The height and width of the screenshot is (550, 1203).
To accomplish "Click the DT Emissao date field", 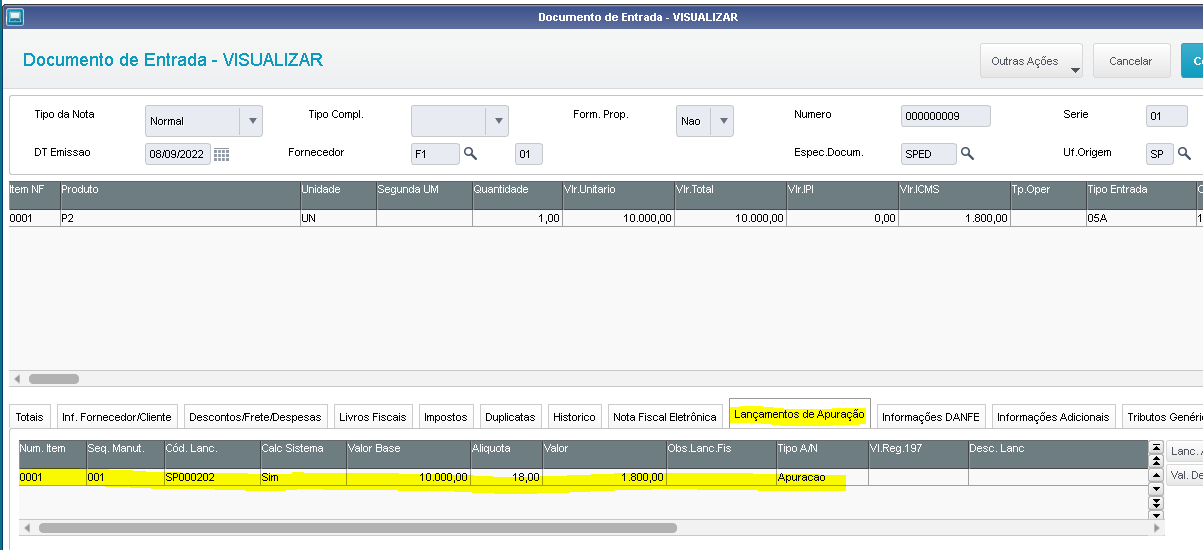I will [x=178, y=154].
